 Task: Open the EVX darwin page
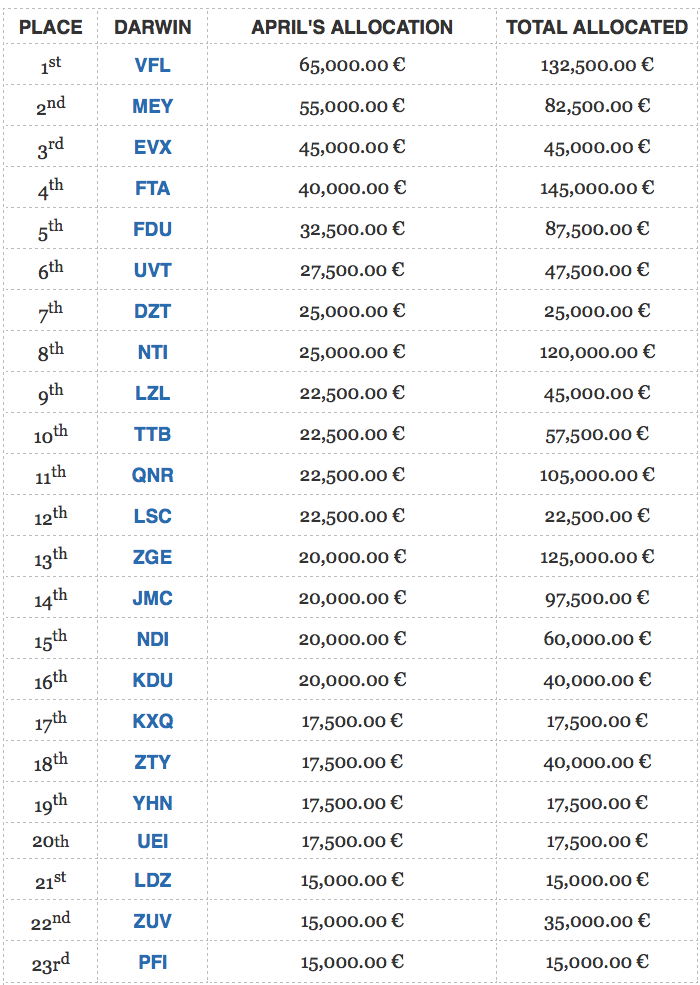click(152, 148)
